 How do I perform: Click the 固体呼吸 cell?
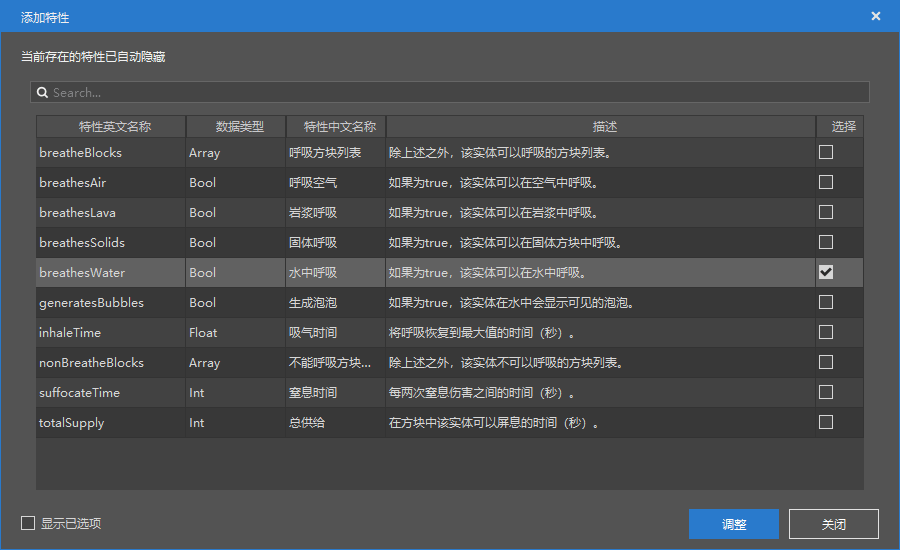[336, 242]
